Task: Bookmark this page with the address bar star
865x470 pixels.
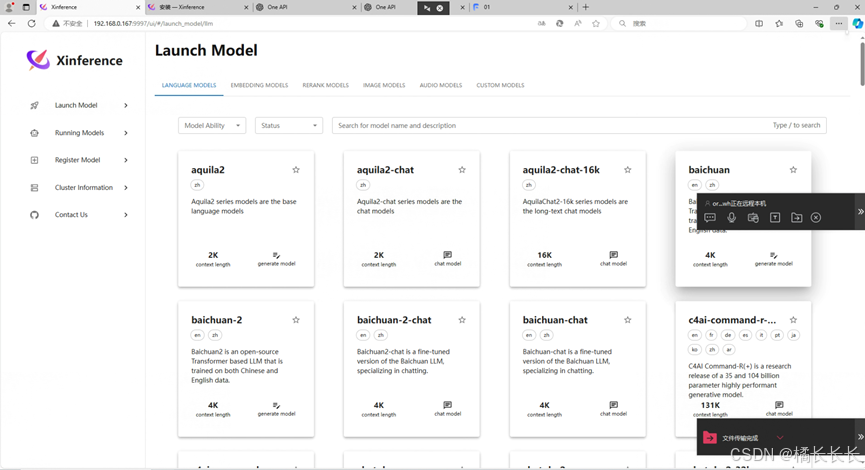Action: click(596, 24)
